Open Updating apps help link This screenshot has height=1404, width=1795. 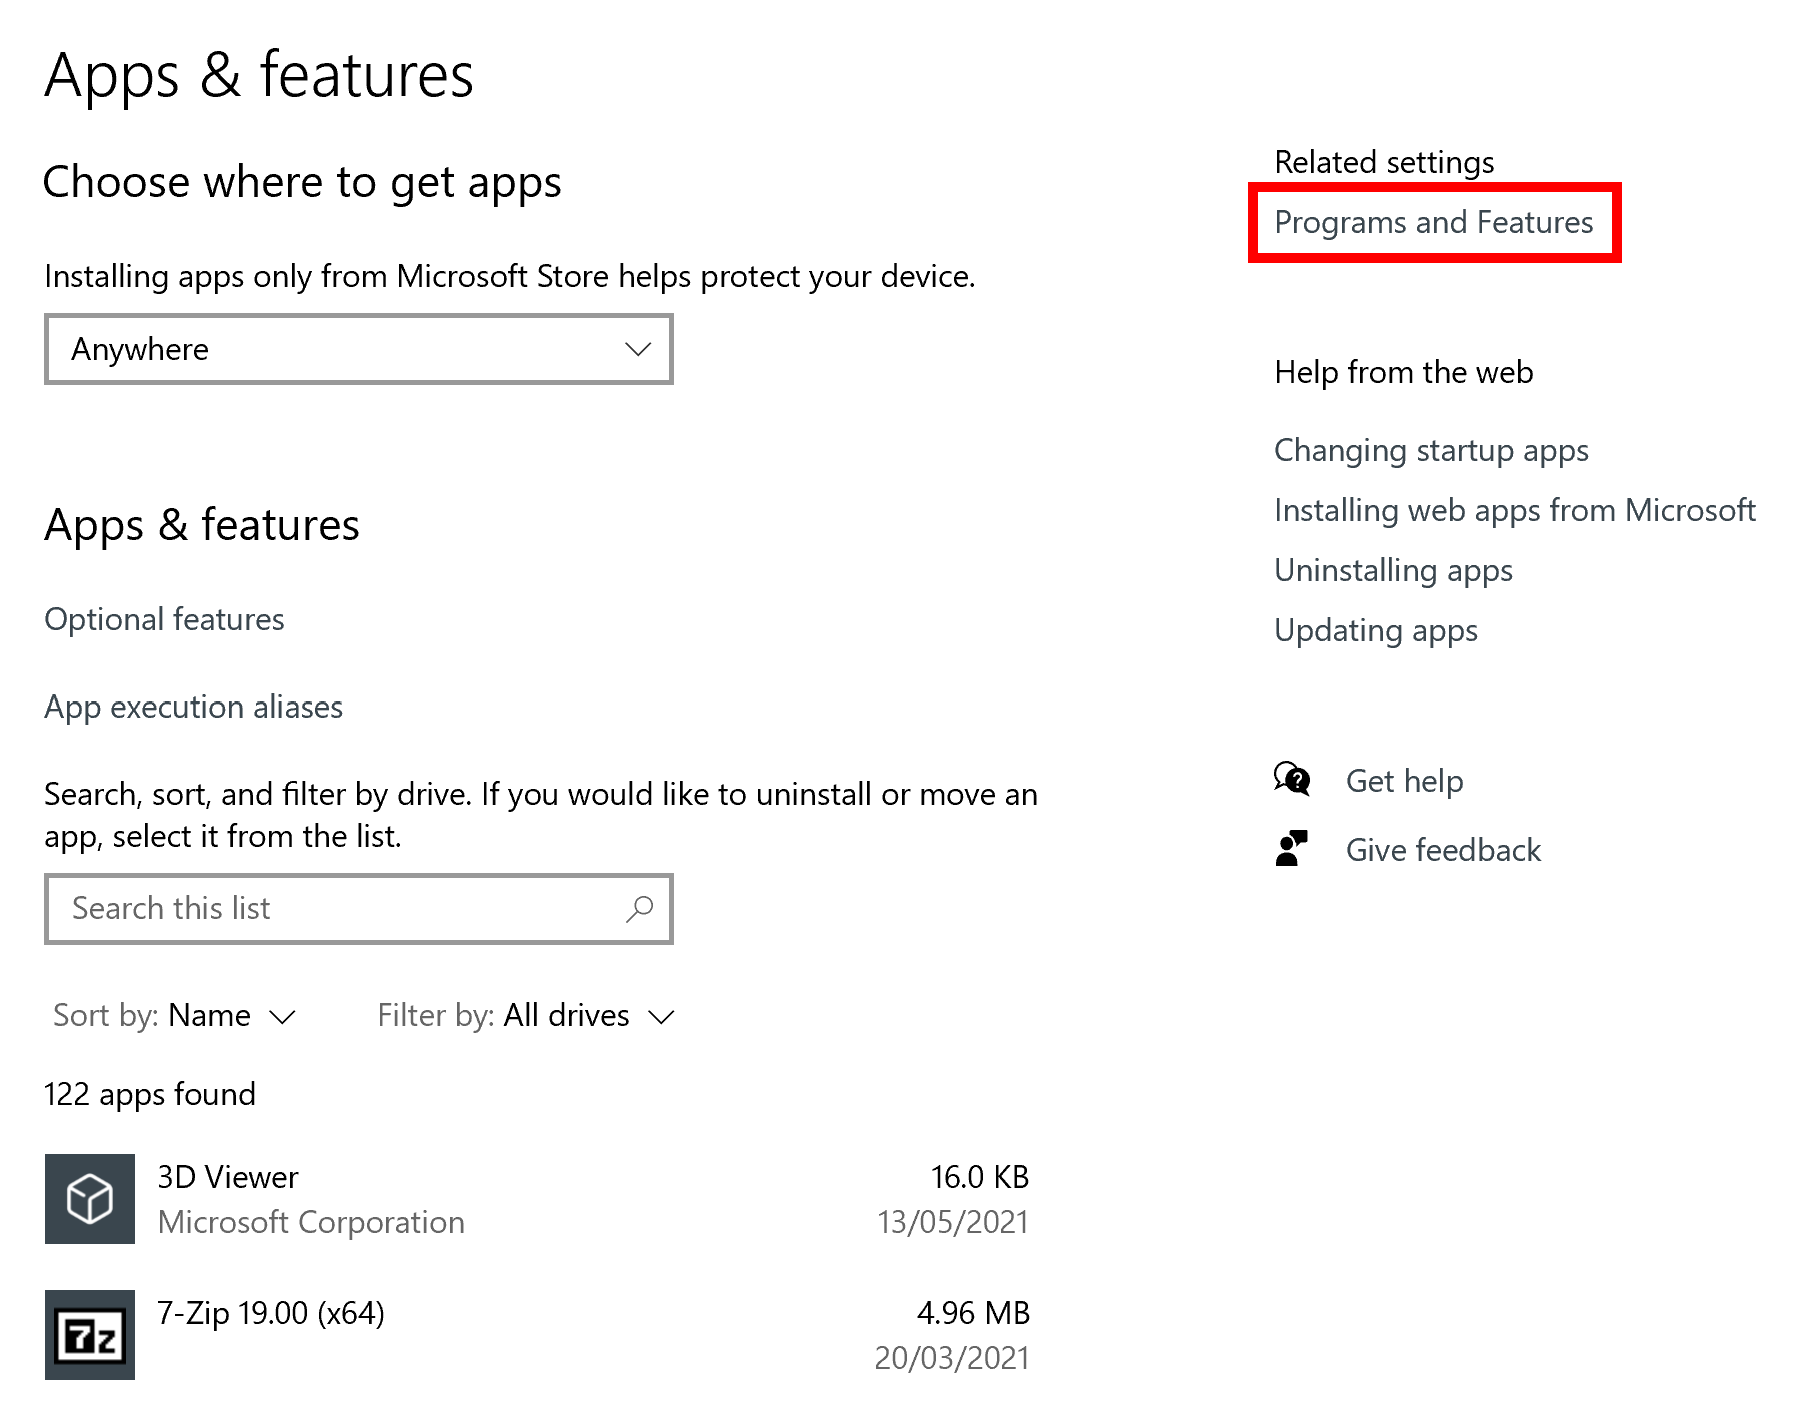(1375, 630)
